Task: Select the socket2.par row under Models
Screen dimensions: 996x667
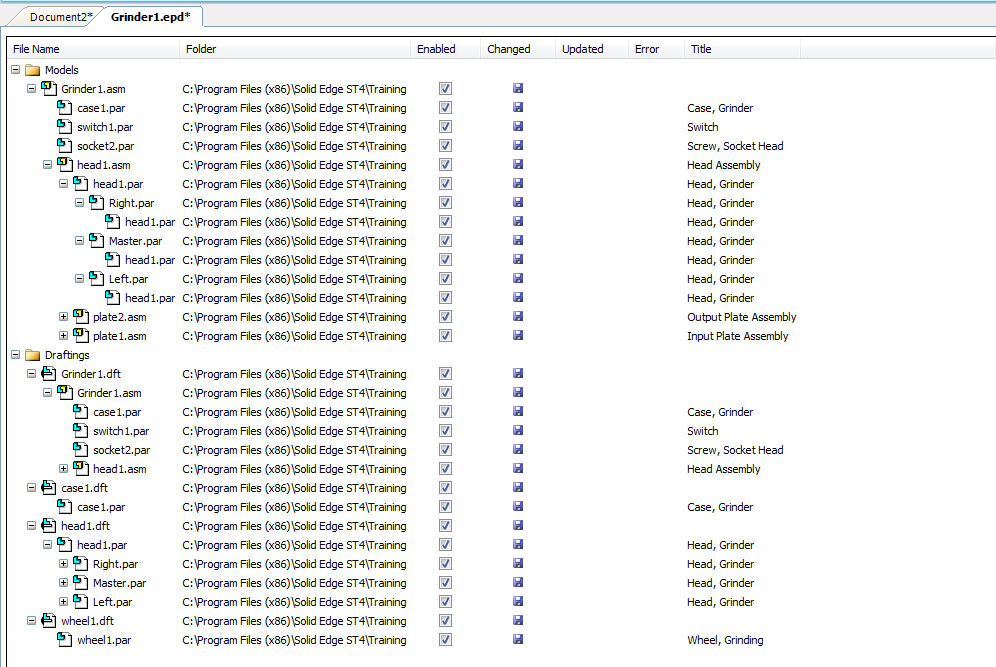Action: pos(105,146)
